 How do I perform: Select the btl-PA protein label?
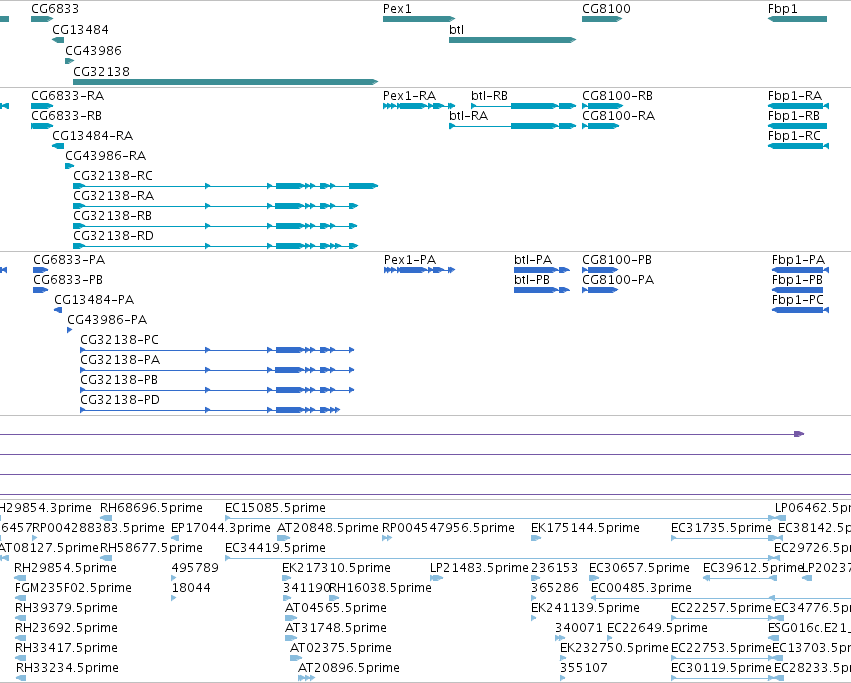(533, 260)
